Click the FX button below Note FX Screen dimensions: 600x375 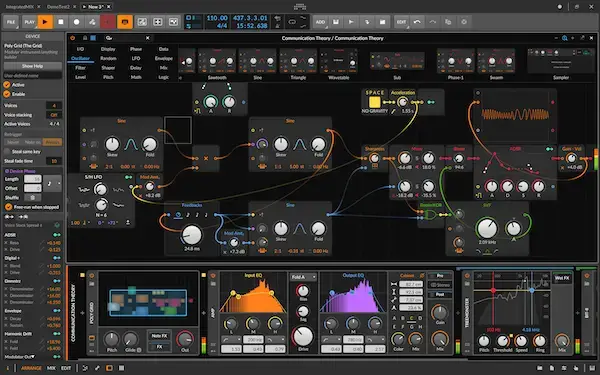tap(159, 347)
